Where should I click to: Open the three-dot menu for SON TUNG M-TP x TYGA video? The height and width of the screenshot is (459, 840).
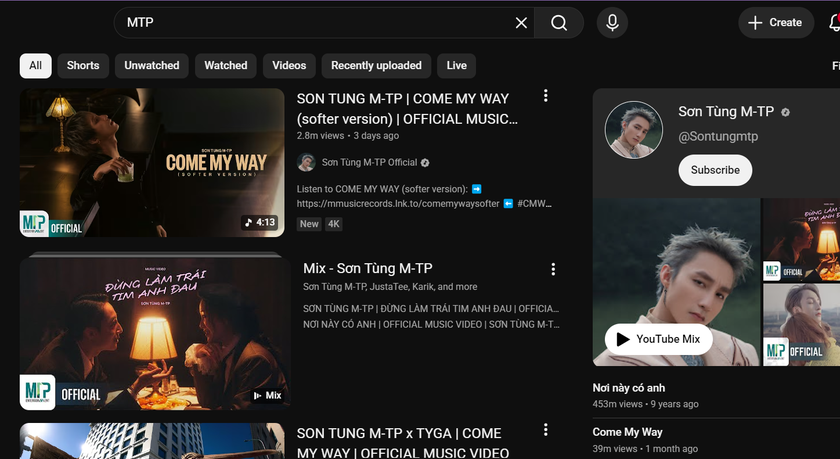[x=545, y=430]
